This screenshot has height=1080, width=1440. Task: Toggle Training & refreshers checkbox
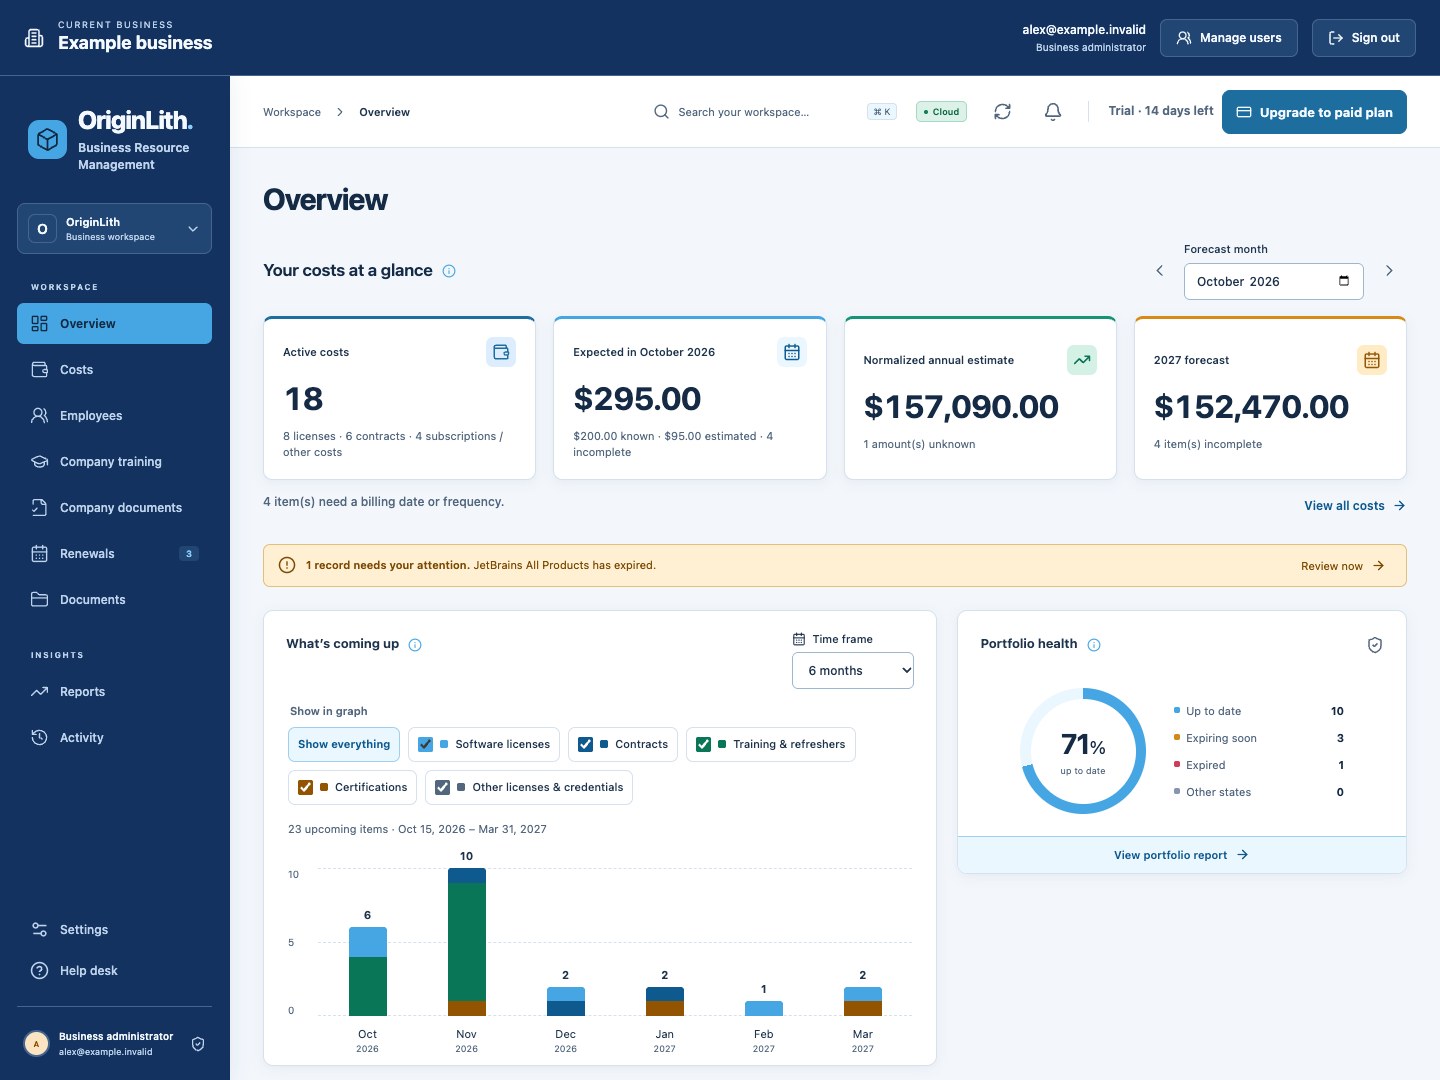(704, 744)
